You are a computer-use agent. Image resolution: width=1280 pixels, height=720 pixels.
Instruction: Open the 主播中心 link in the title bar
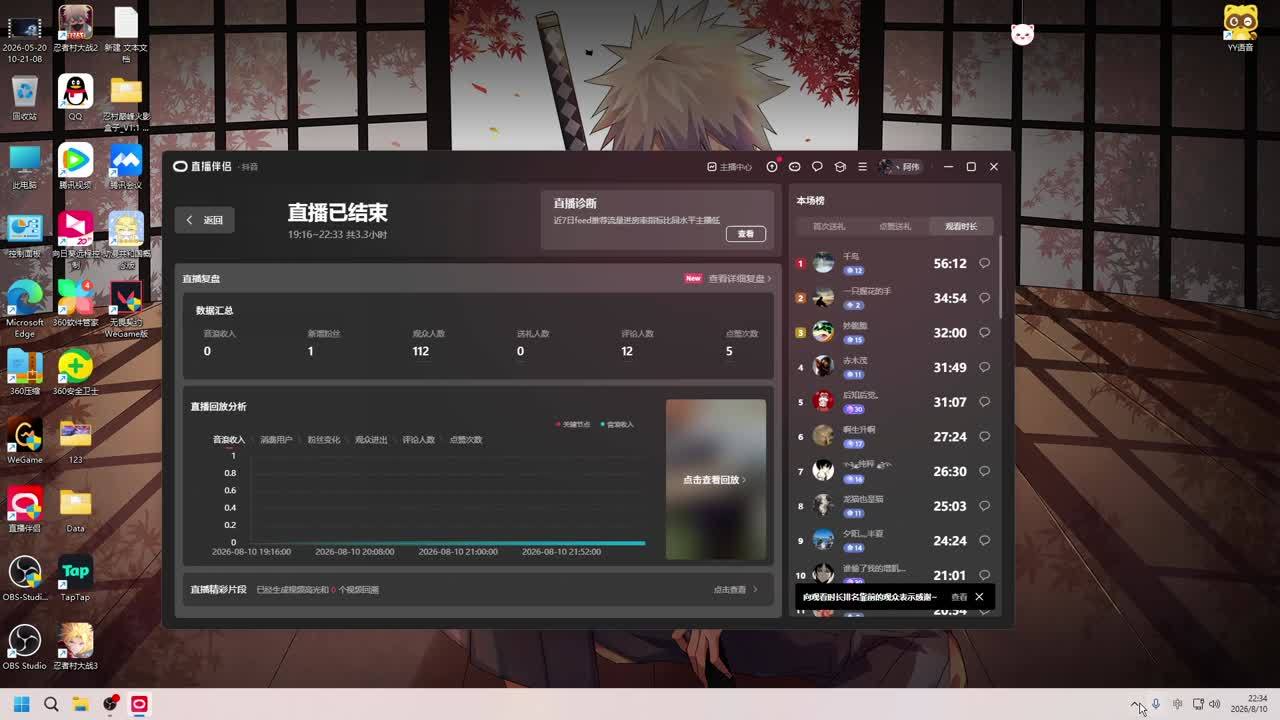(x=729, y=167)
